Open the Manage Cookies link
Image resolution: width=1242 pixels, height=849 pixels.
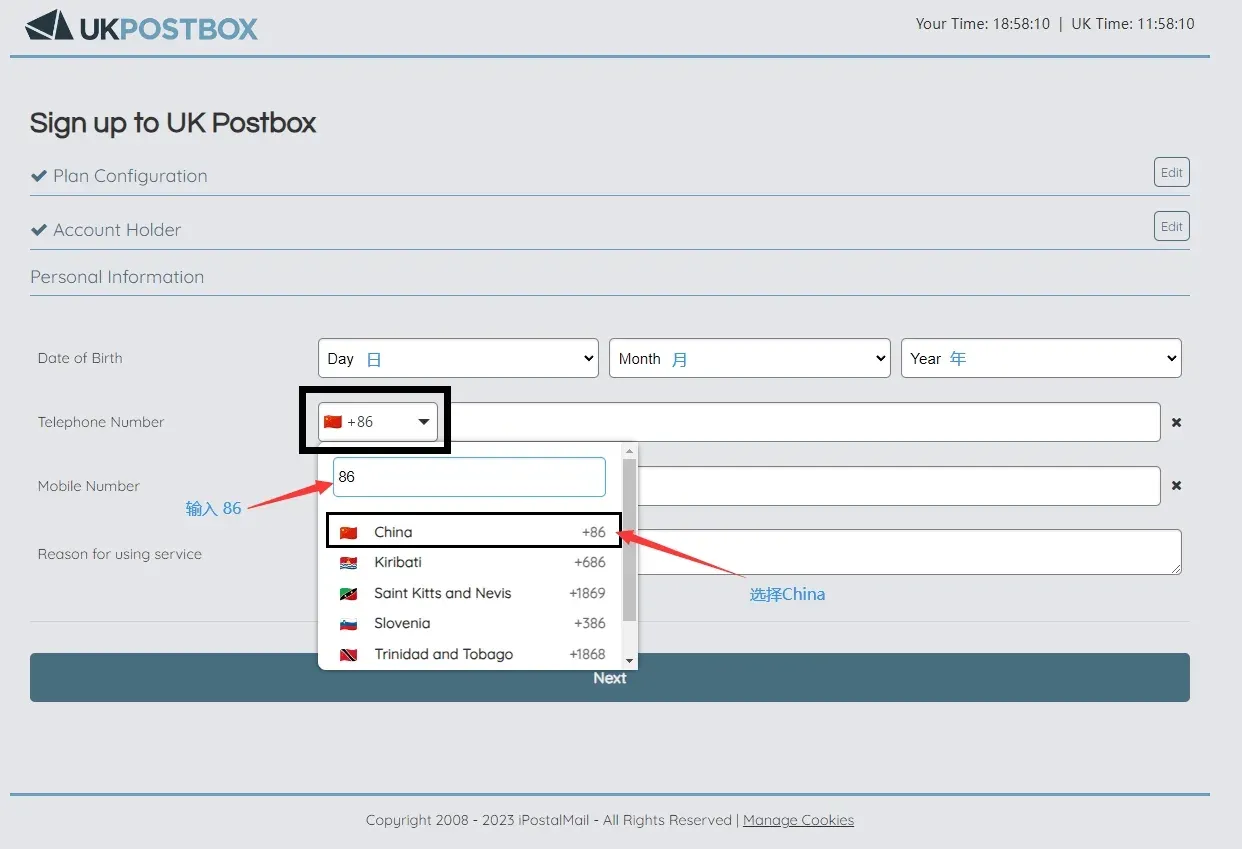click(x=798, y=820)
